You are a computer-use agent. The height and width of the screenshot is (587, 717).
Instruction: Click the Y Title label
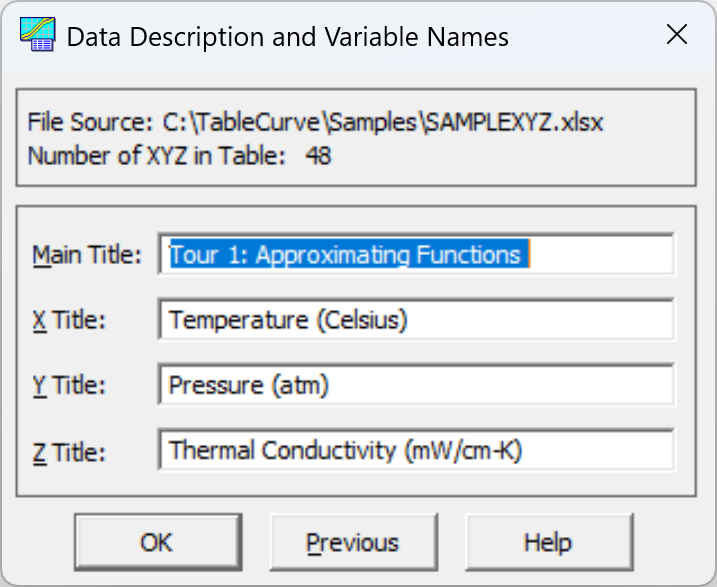point(69,385)
